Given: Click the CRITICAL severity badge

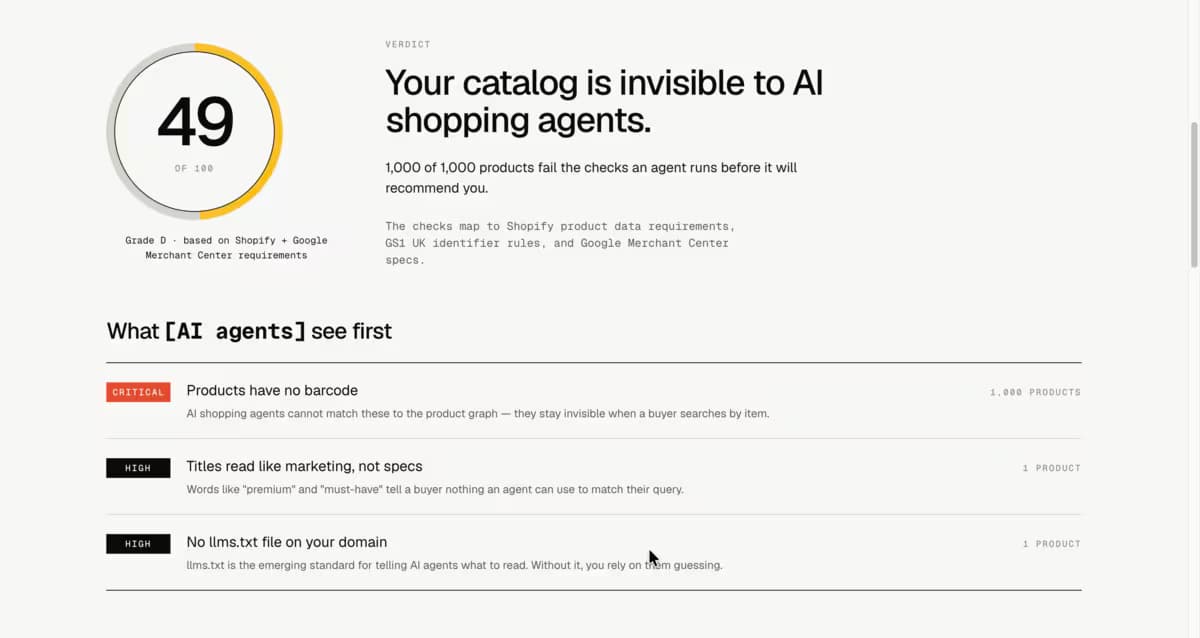Looking at the screenshot, I should pos(137,392).
